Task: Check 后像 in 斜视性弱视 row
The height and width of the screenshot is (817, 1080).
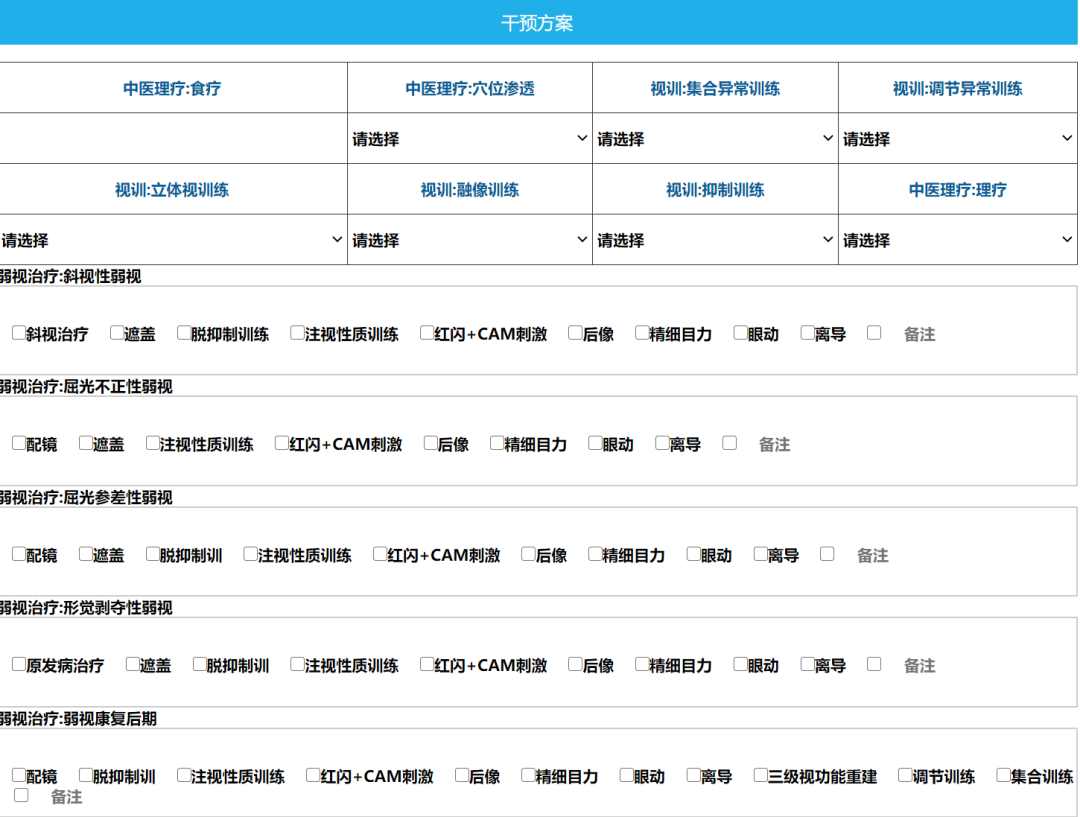Action: [x=575, y=333]
